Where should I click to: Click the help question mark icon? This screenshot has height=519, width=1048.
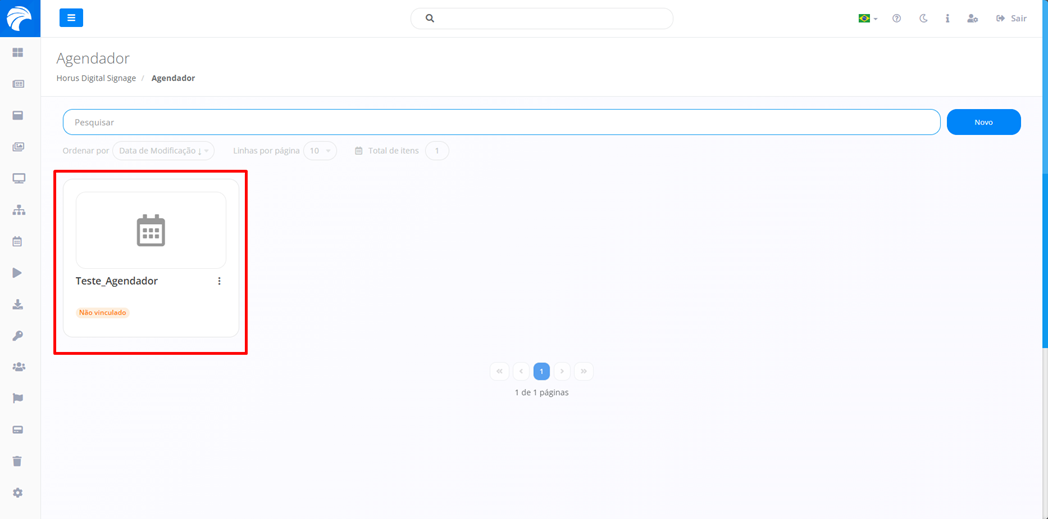[x=896, y=18]
